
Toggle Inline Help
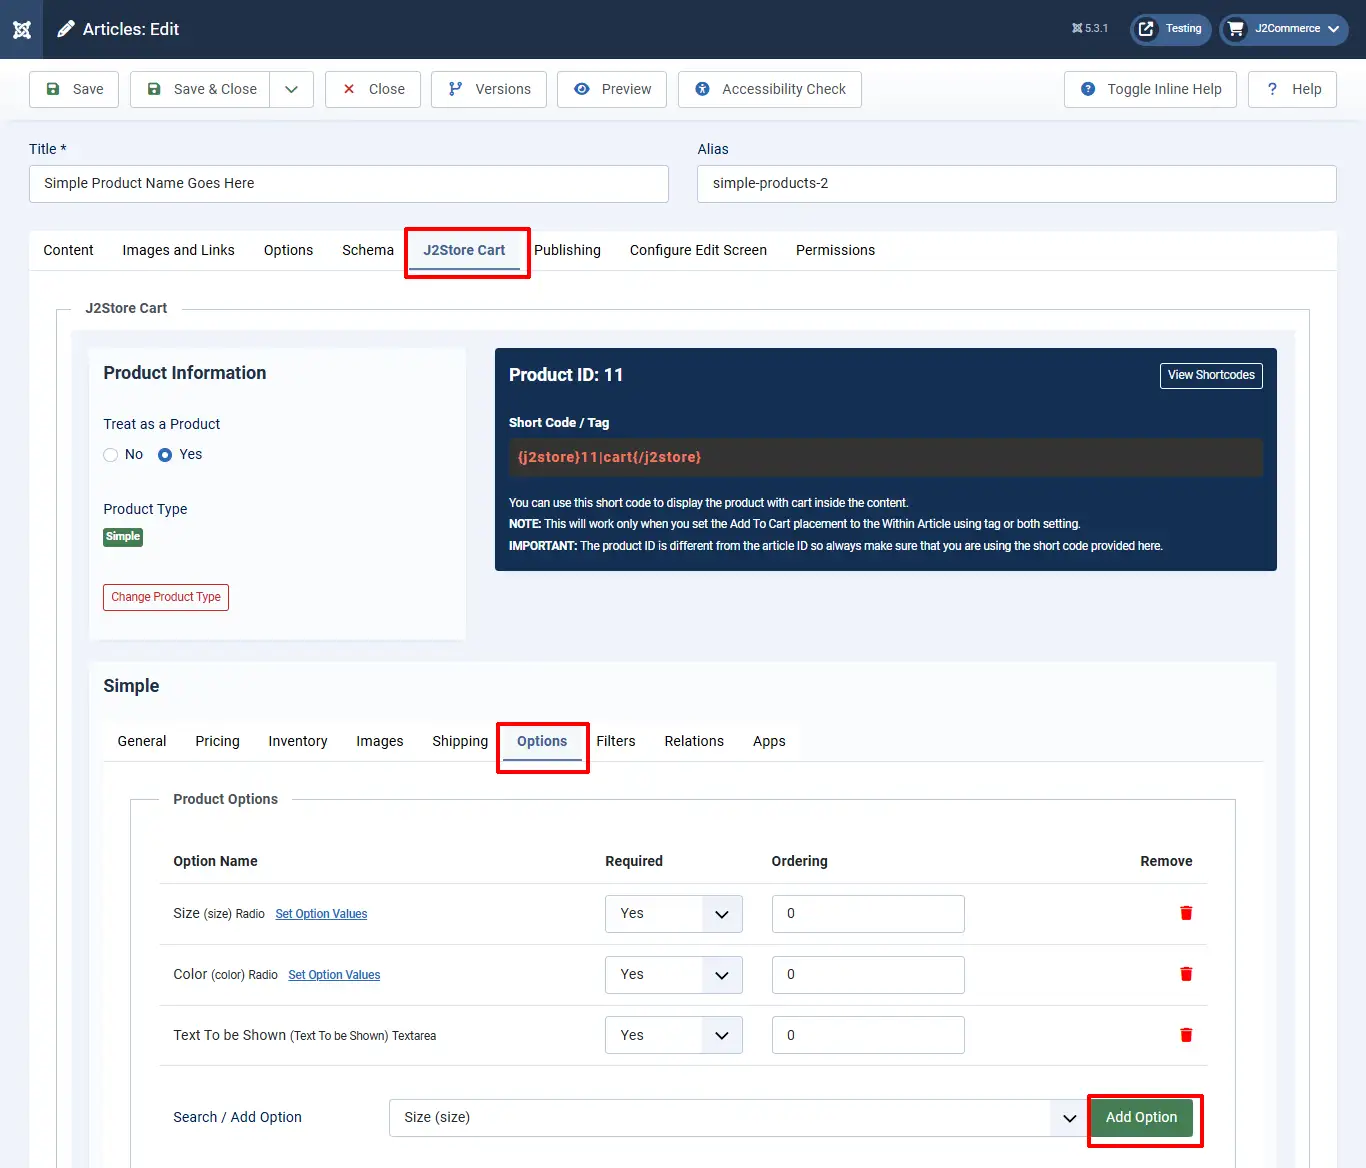tap(1150, 89)
